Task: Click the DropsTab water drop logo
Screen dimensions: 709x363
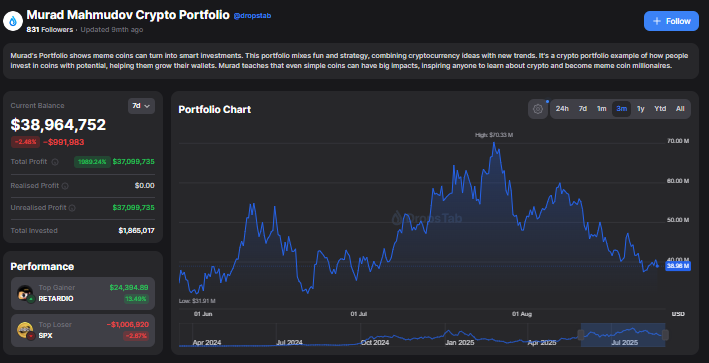Action: [13, 21]
